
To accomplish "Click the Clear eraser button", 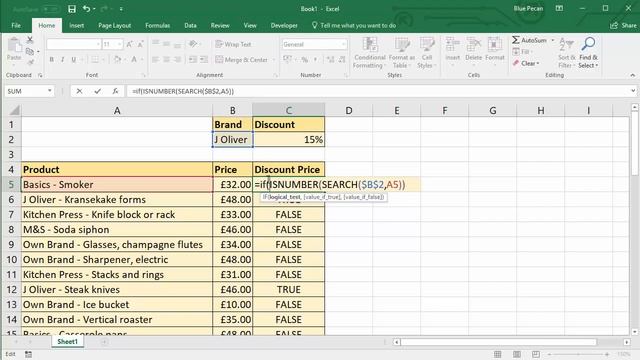I will (x=526, y=63).
